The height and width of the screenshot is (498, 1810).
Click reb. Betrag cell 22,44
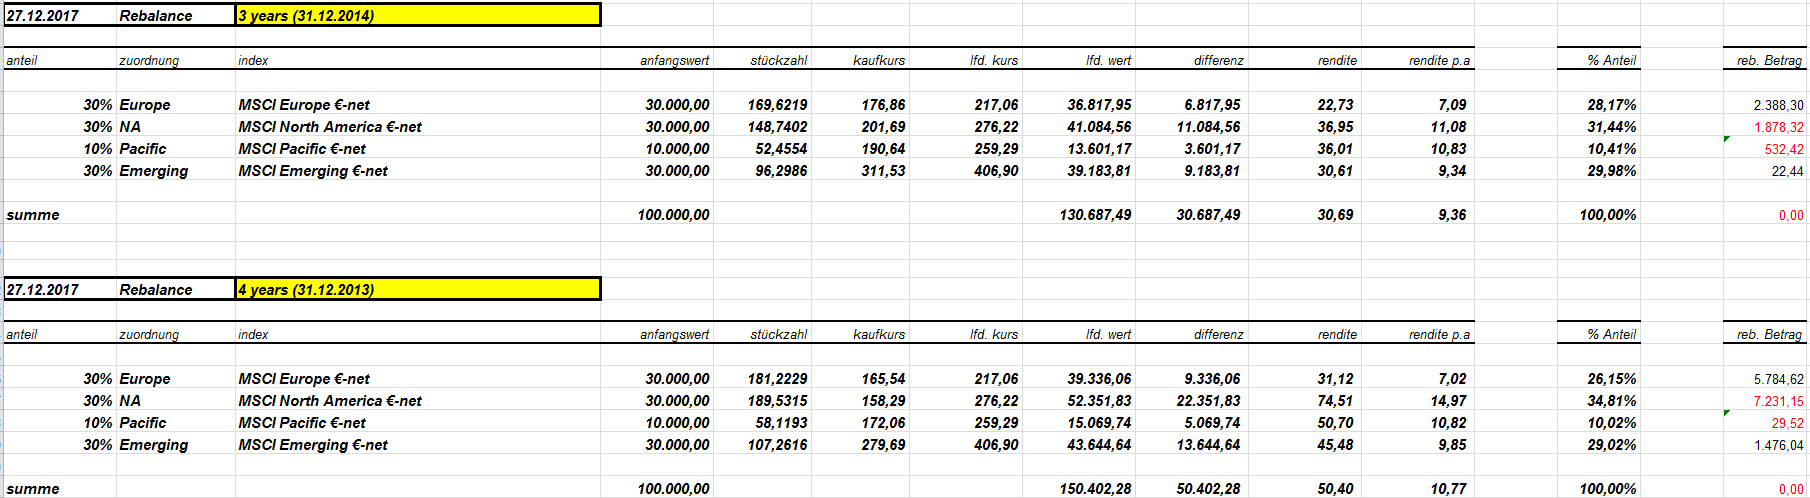(x=1787, y=171)
